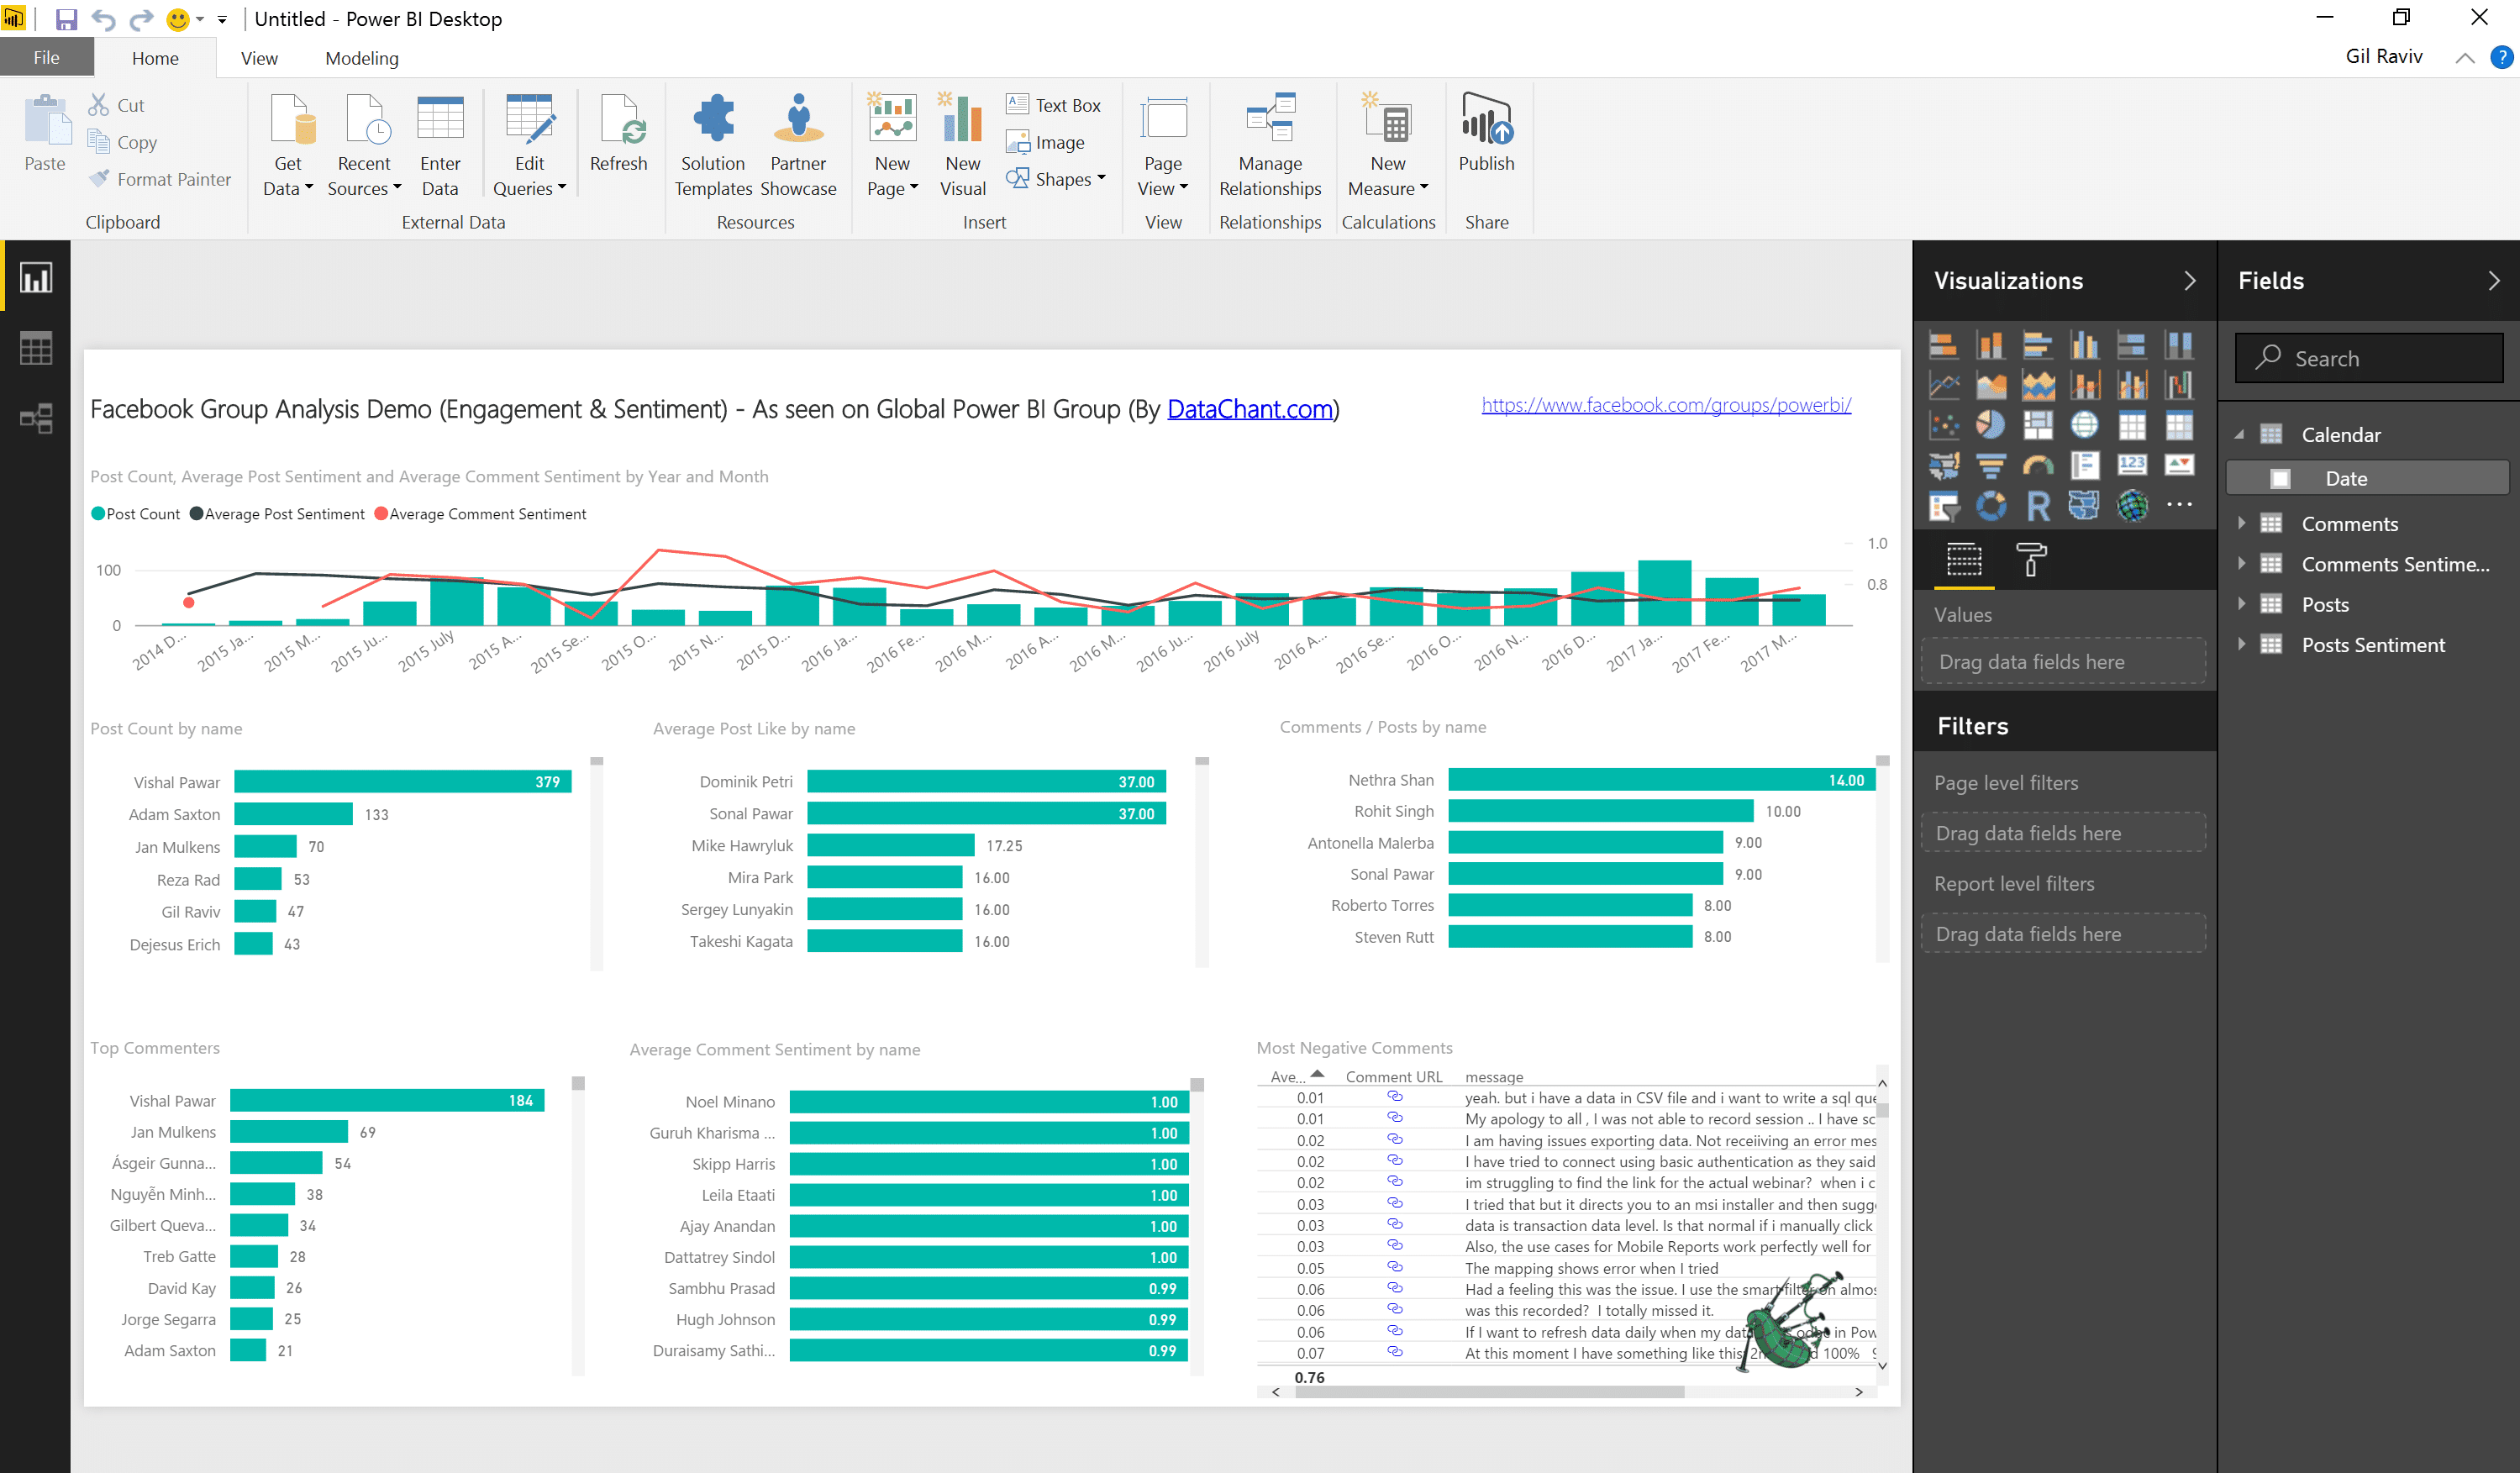Open Relationships view in left sidebar
Screen dimensions: 2520x1473
(x=36, y=418)
